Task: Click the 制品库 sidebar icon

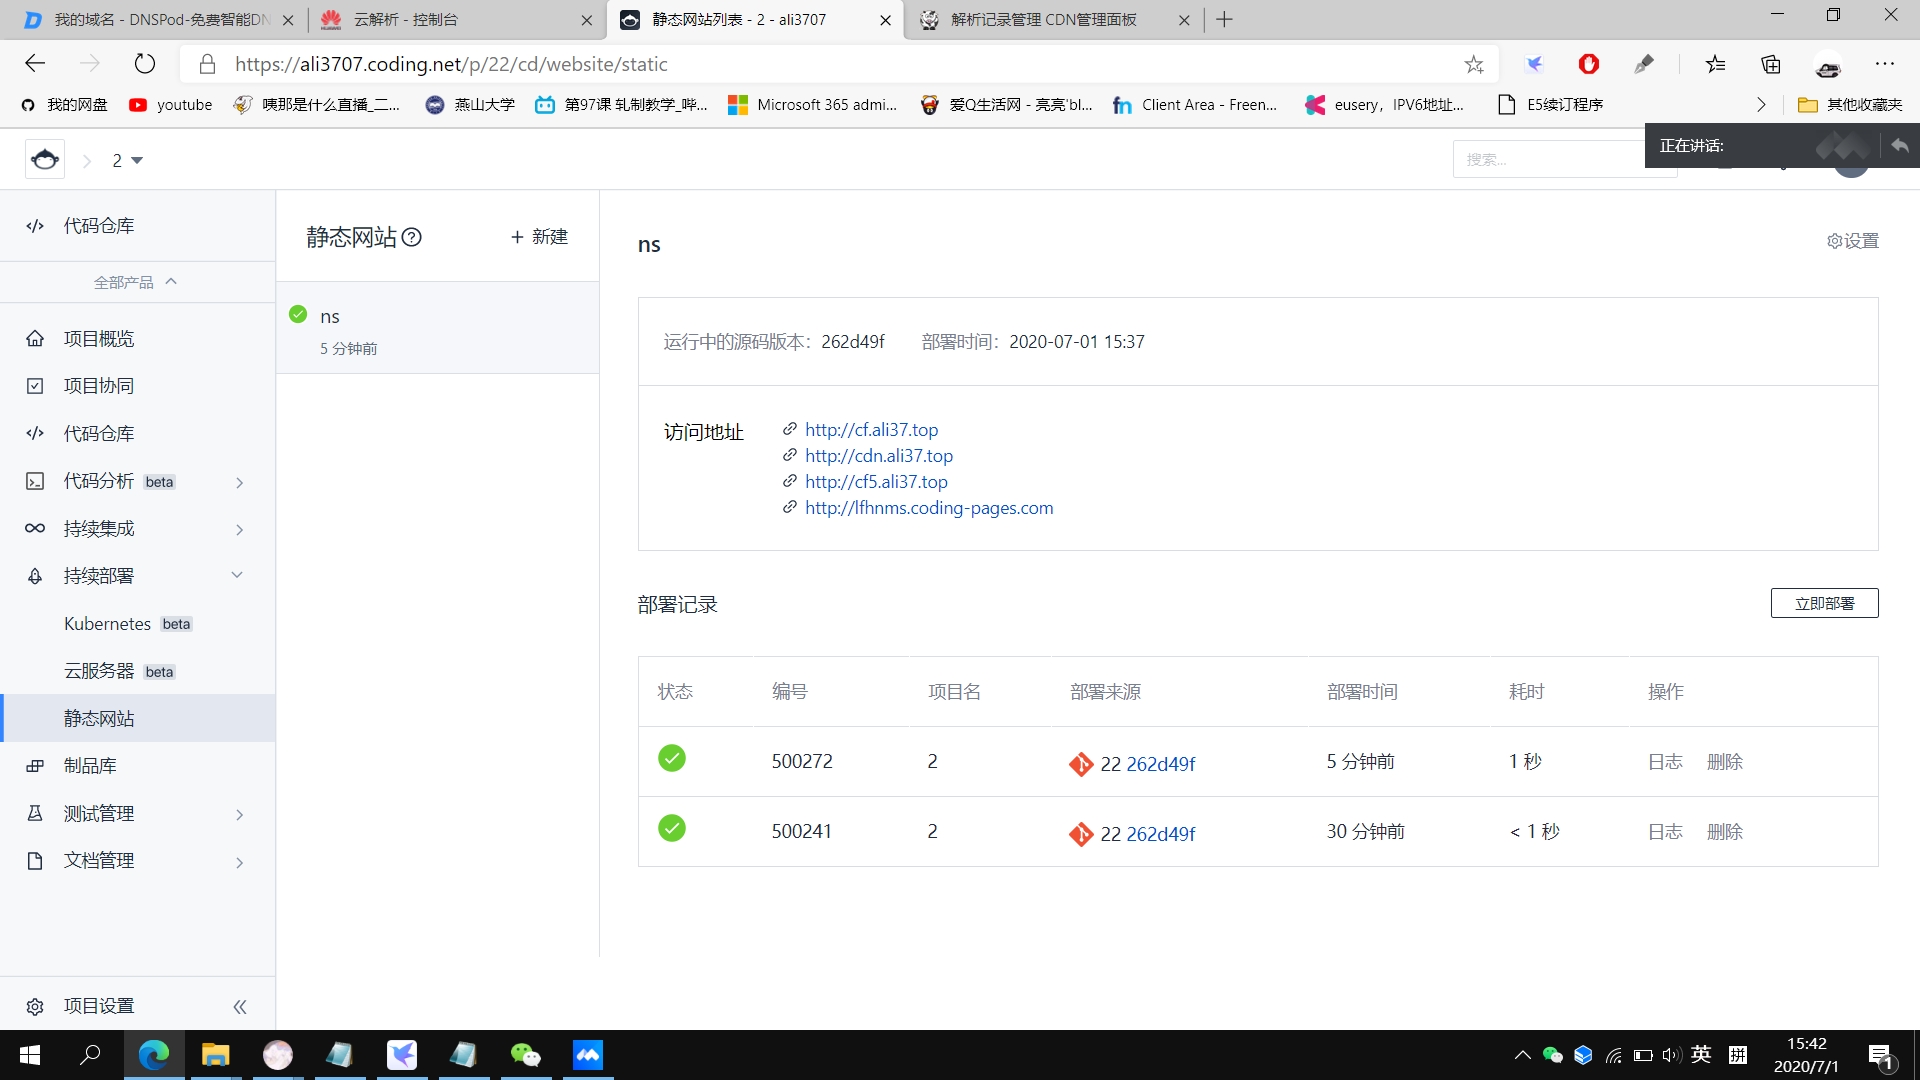Action: [x=35, y=766]
